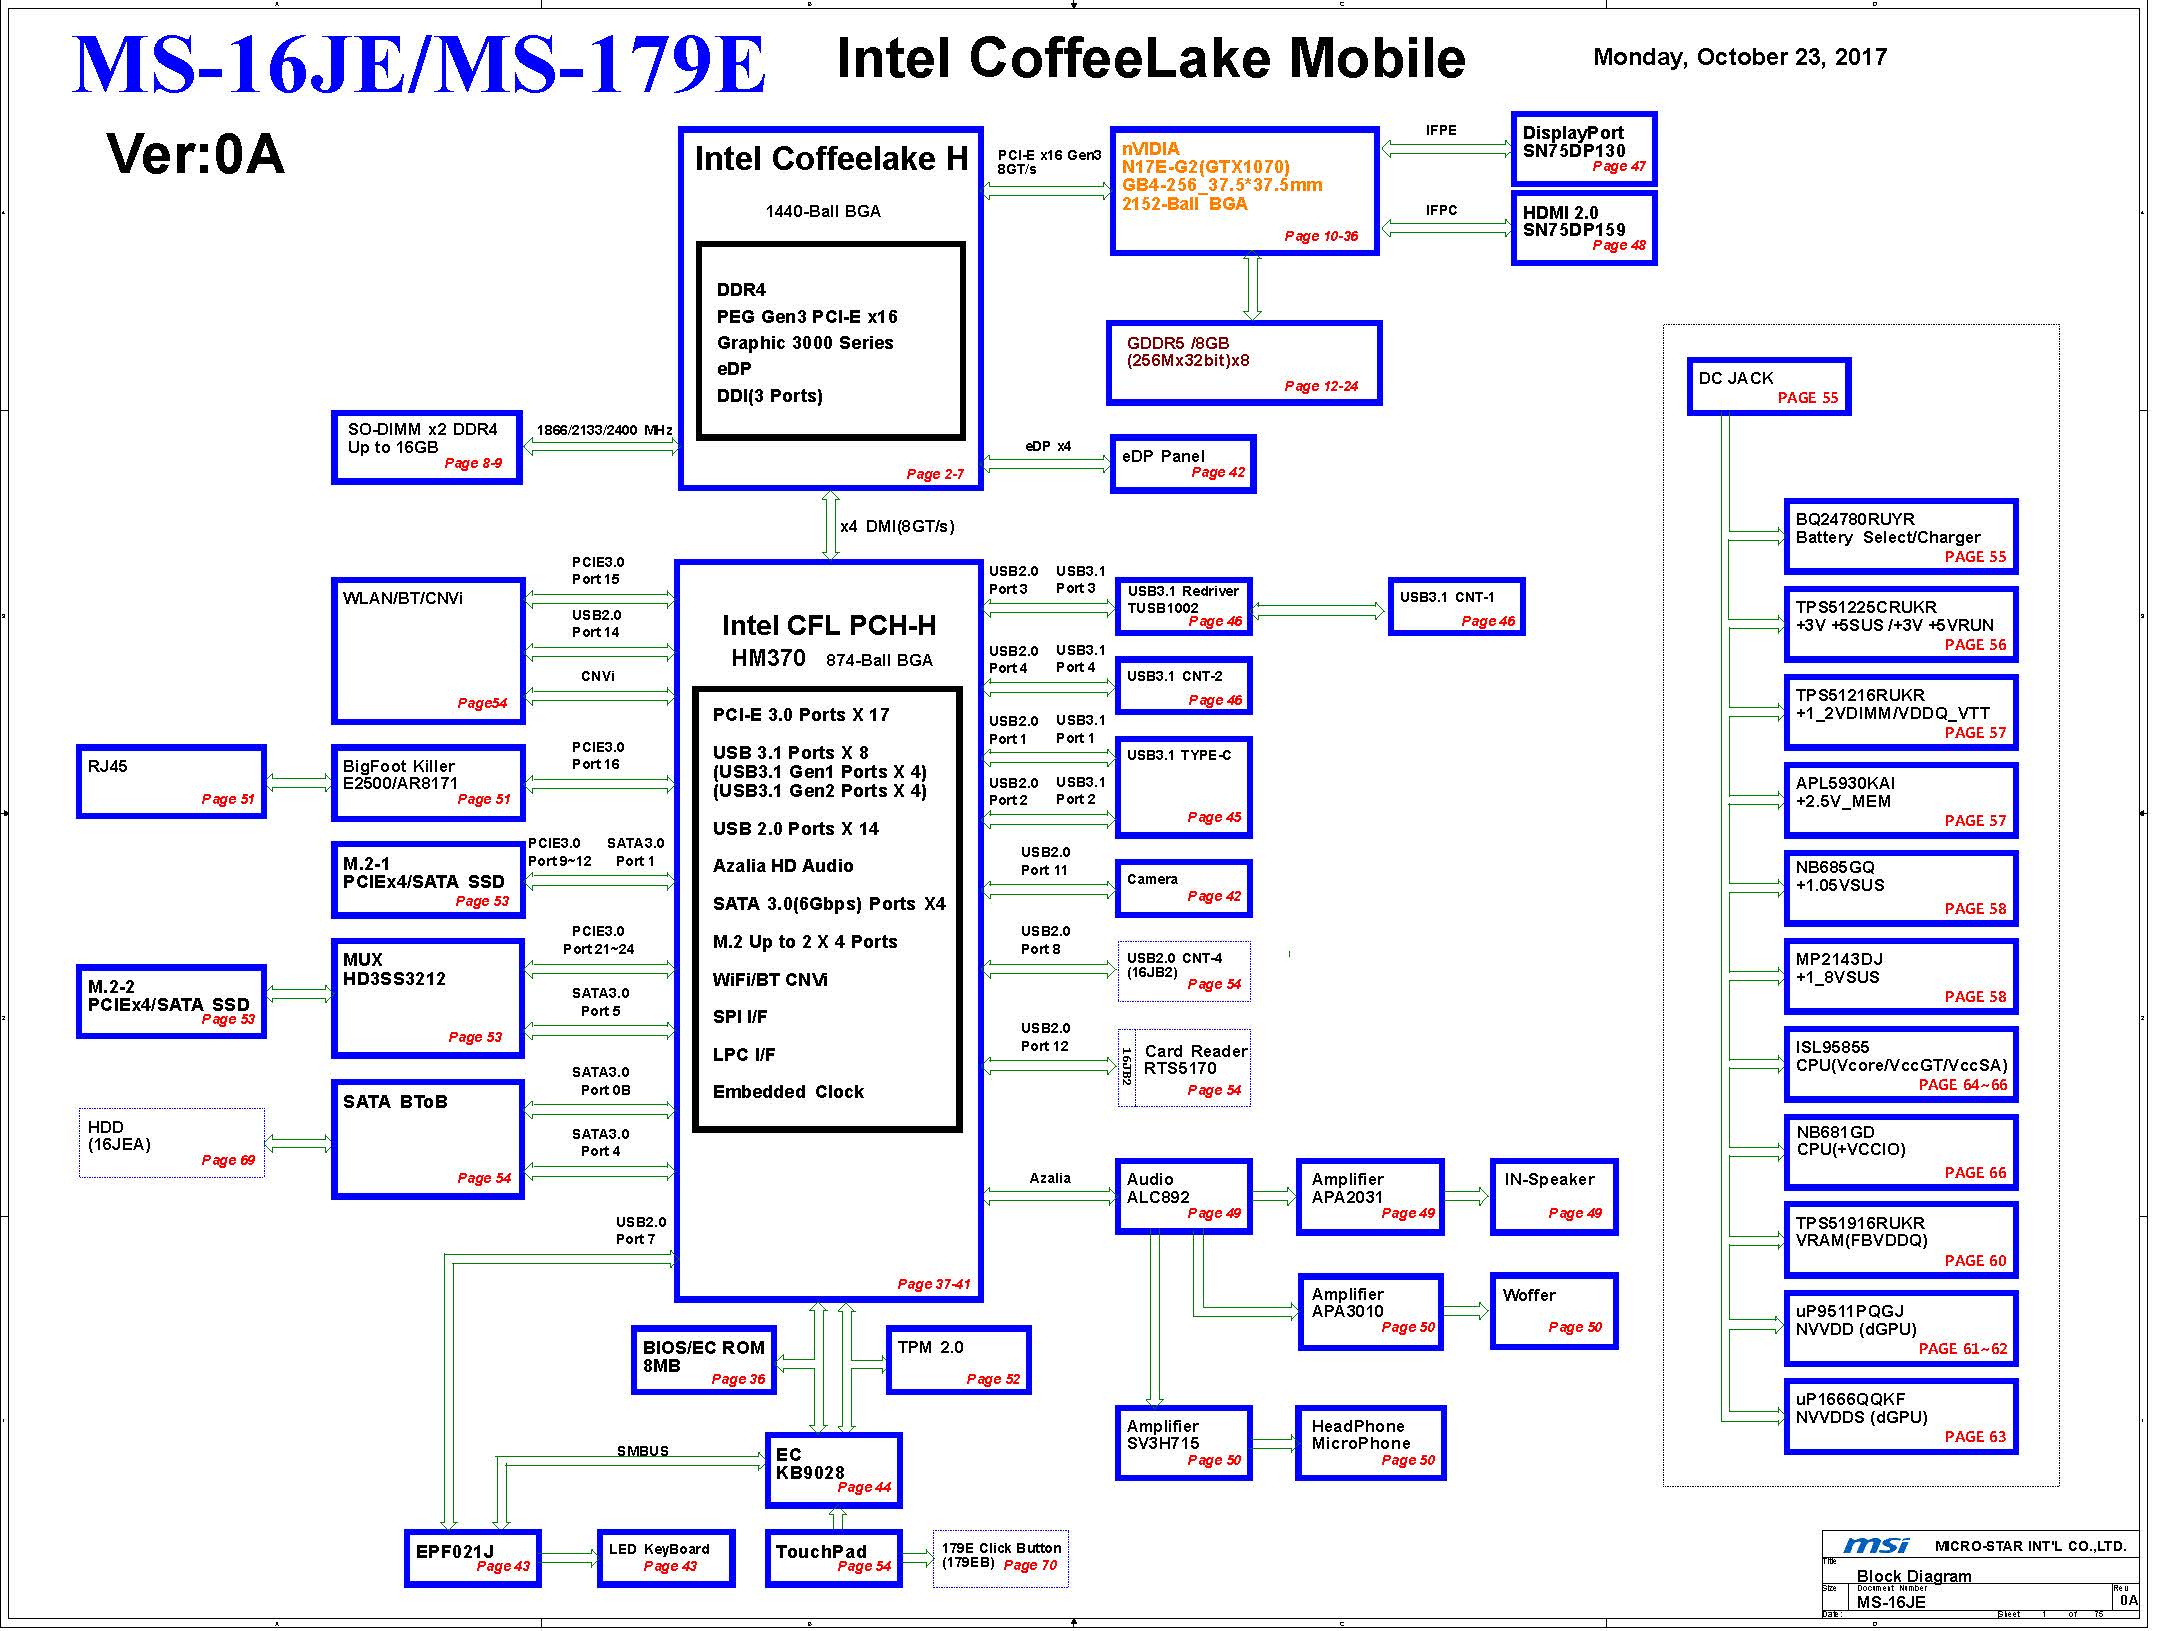The height and width of the screenshot is (1631, 2159).
Task: Select the BIOS/EC ROM 8MB block
Action: (x=704, y=1360)
